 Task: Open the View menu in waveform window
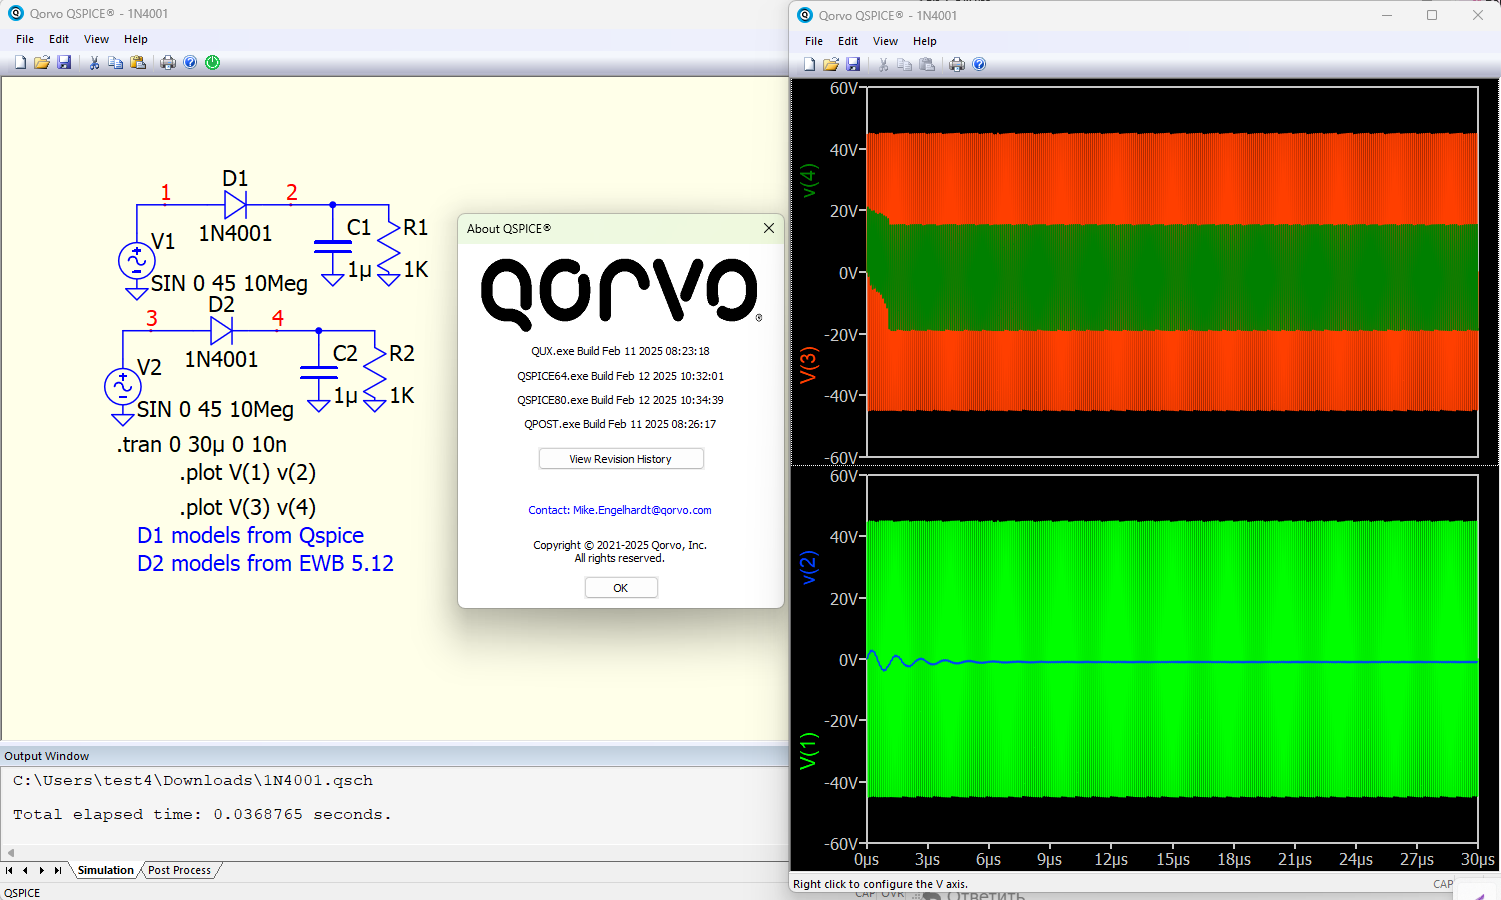[885, 41]
